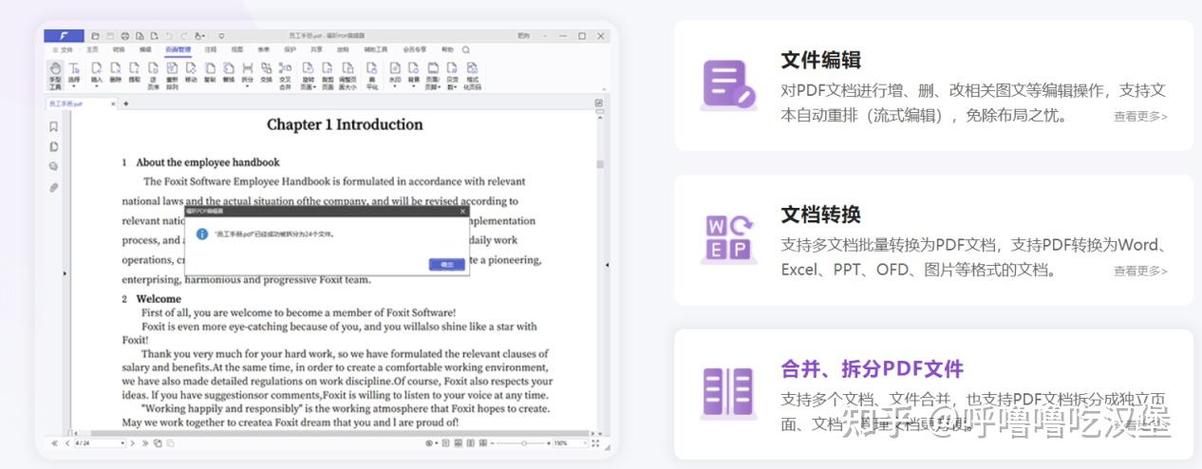Switch to the 注释 ribbon tab
The image size is (1202, 469).
(210, 49)
